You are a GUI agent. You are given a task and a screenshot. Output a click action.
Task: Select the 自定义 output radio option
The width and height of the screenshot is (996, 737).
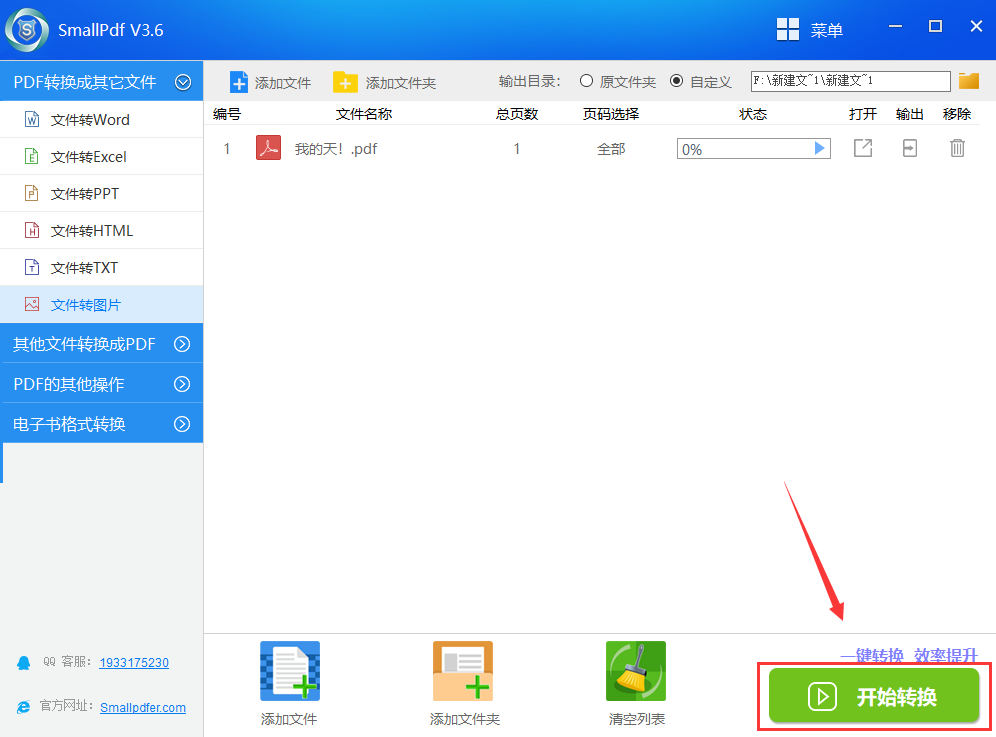coord(677,81)
